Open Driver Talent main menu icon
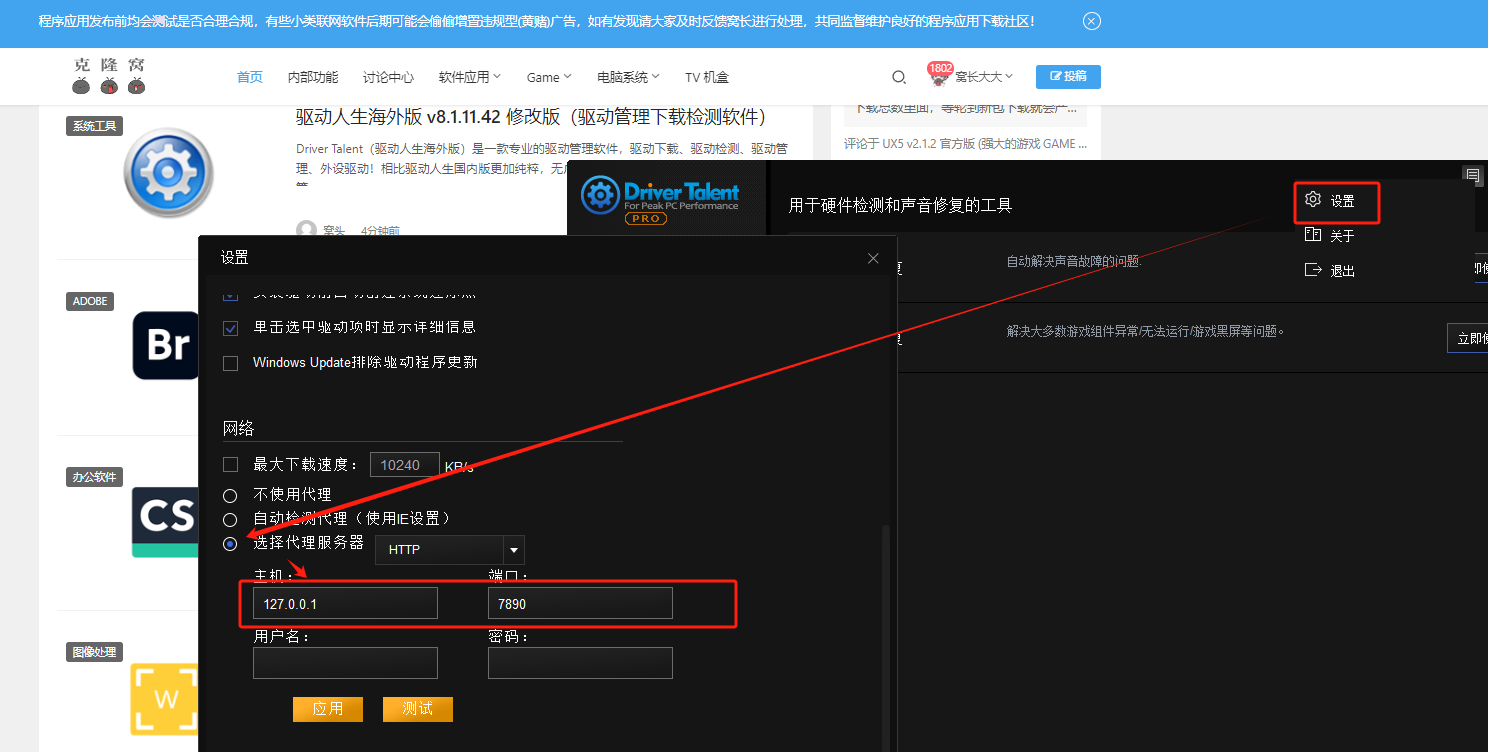Screen dimensions: 1488x752 tap(1472, 174)
